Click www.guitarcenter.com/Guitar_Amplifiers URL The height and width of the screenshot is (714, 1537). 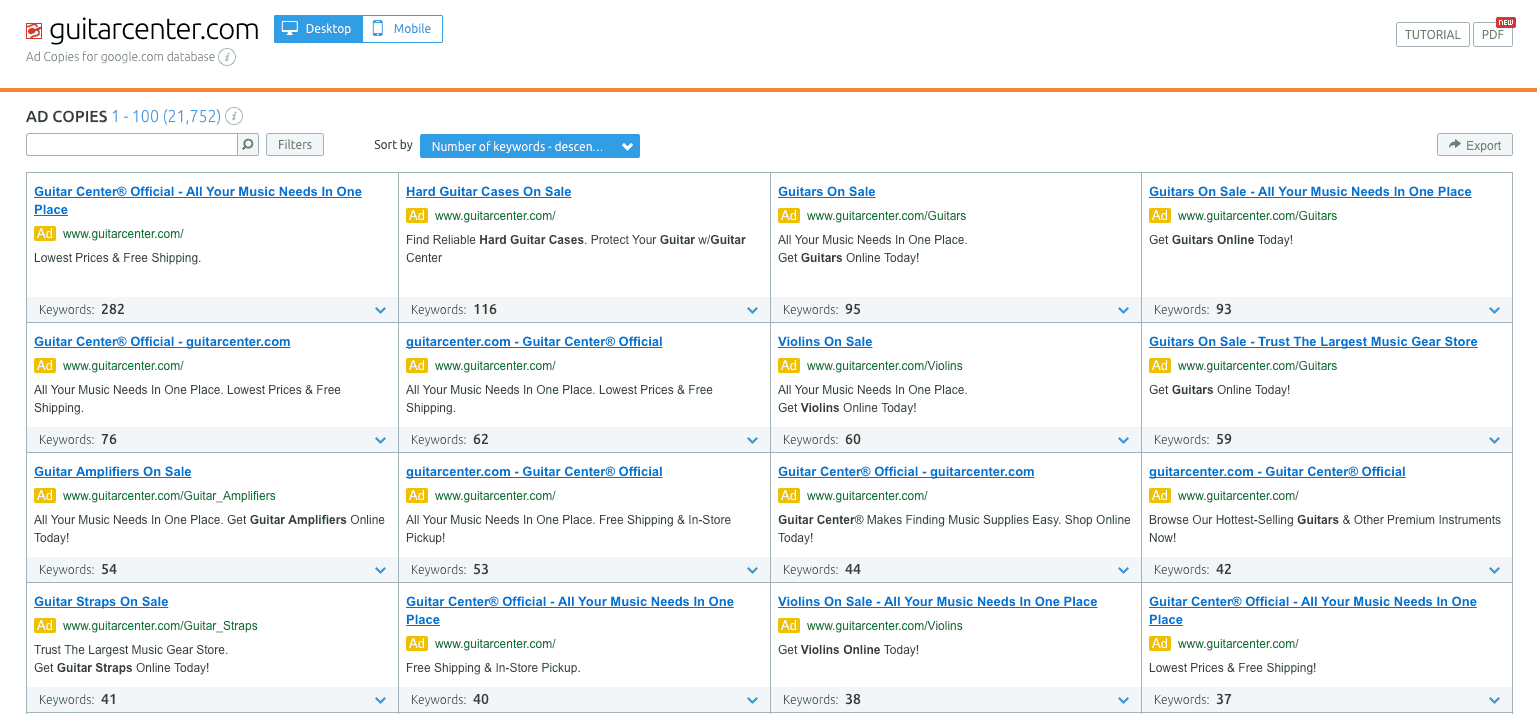tap(169, 496)
